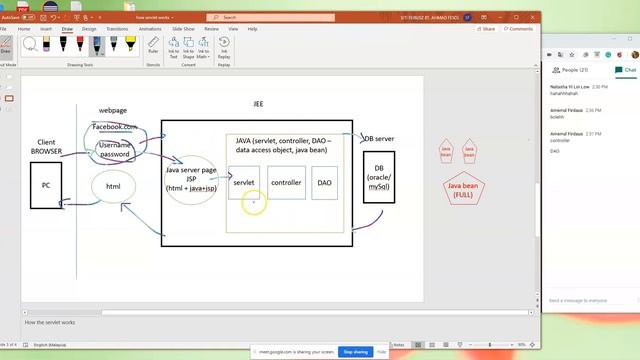
Task: Open the Help tab
Action: [252, 29]
